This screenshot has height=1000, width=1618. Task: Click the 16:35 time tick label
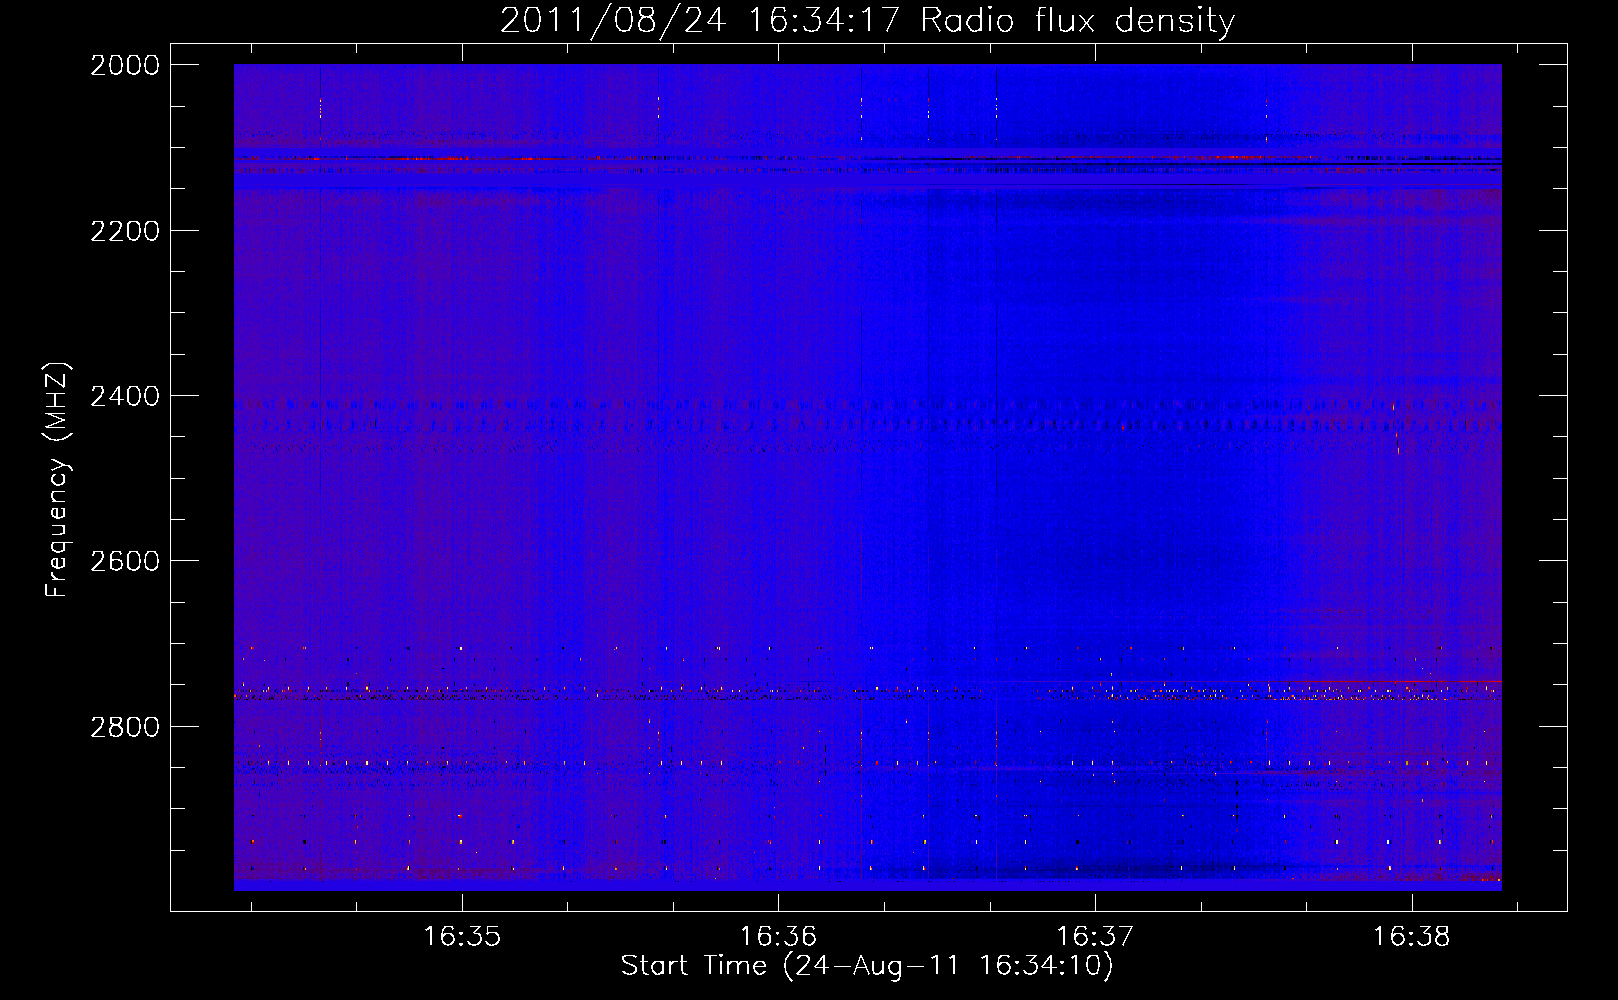point(462,936)
